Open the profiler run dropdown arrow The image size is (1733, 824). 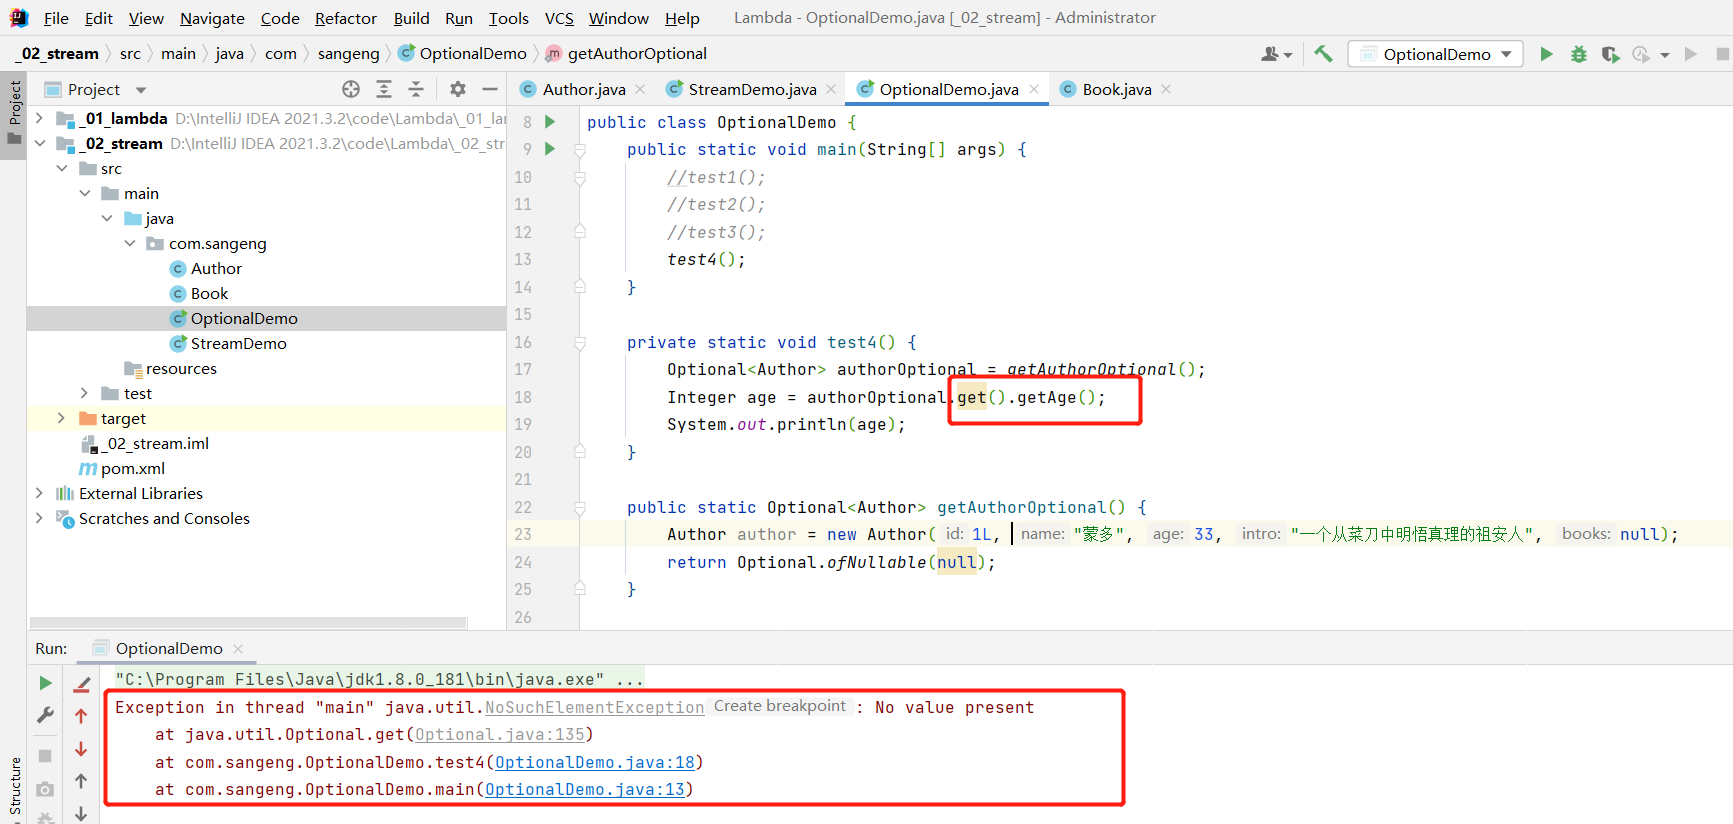pyautogui.click(x=1665, y=55)
